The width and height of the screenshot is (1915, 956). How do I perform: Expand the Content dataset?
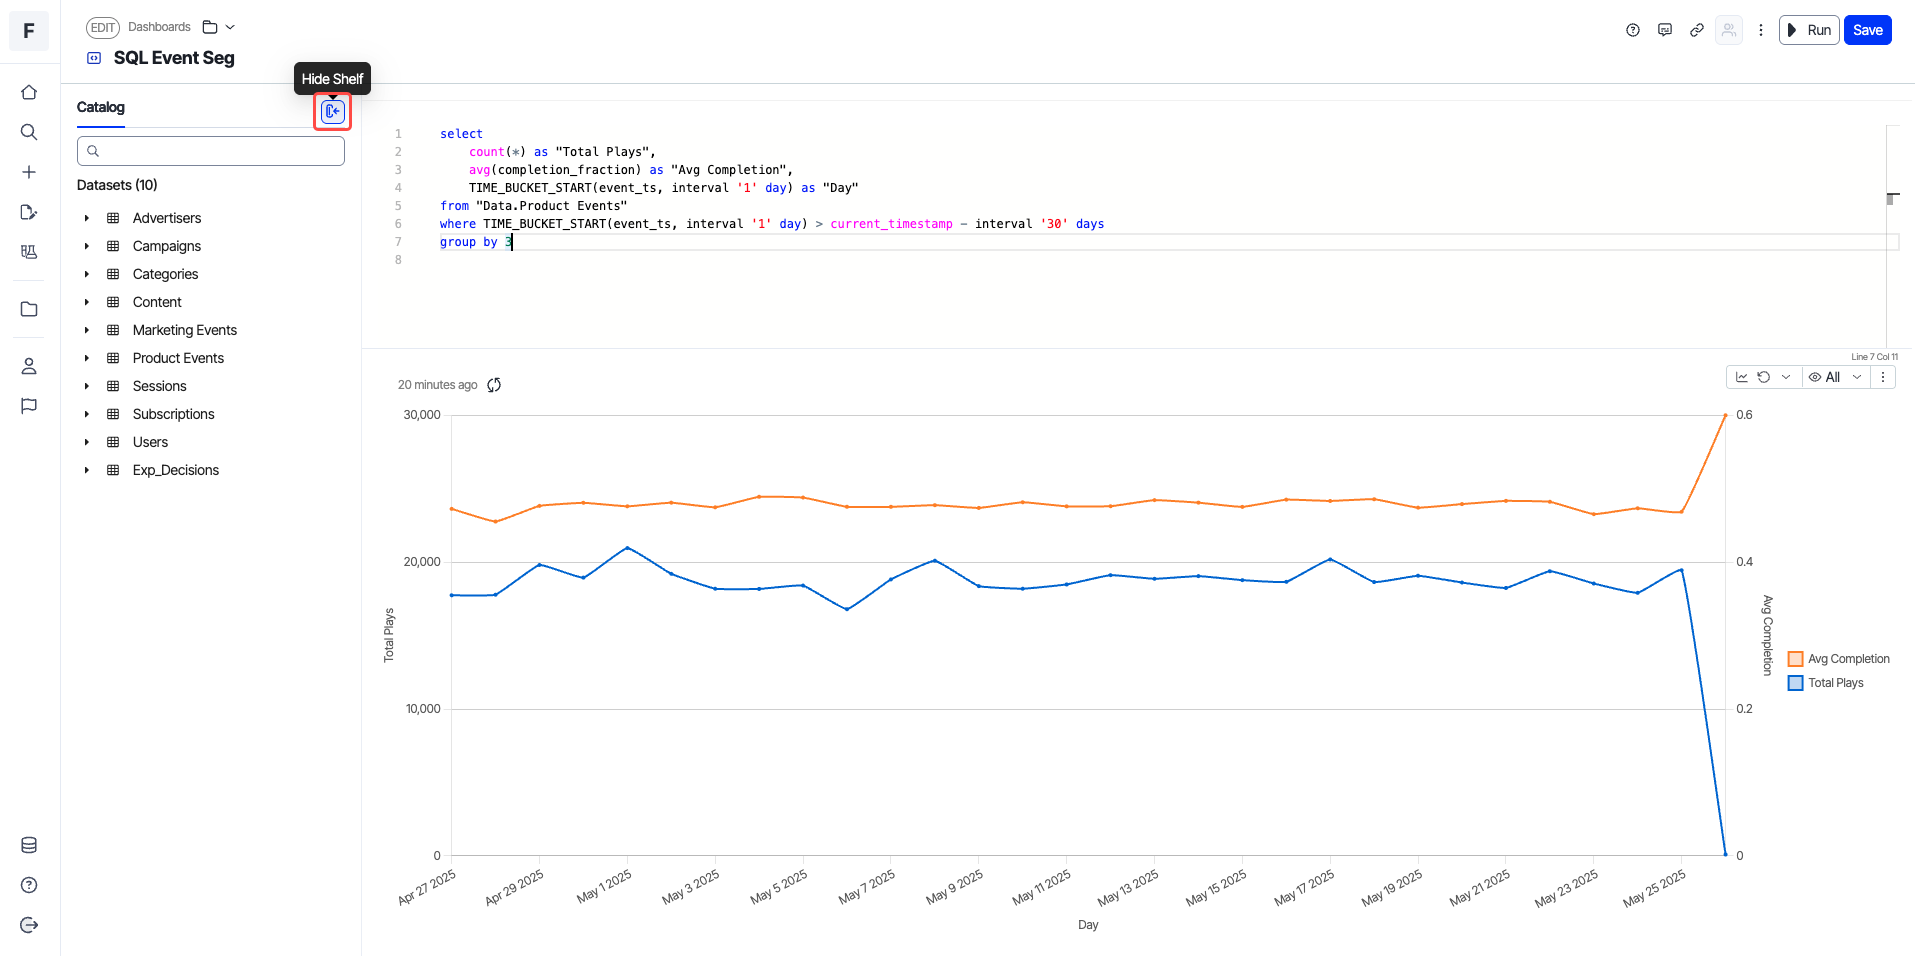[87, 302]
